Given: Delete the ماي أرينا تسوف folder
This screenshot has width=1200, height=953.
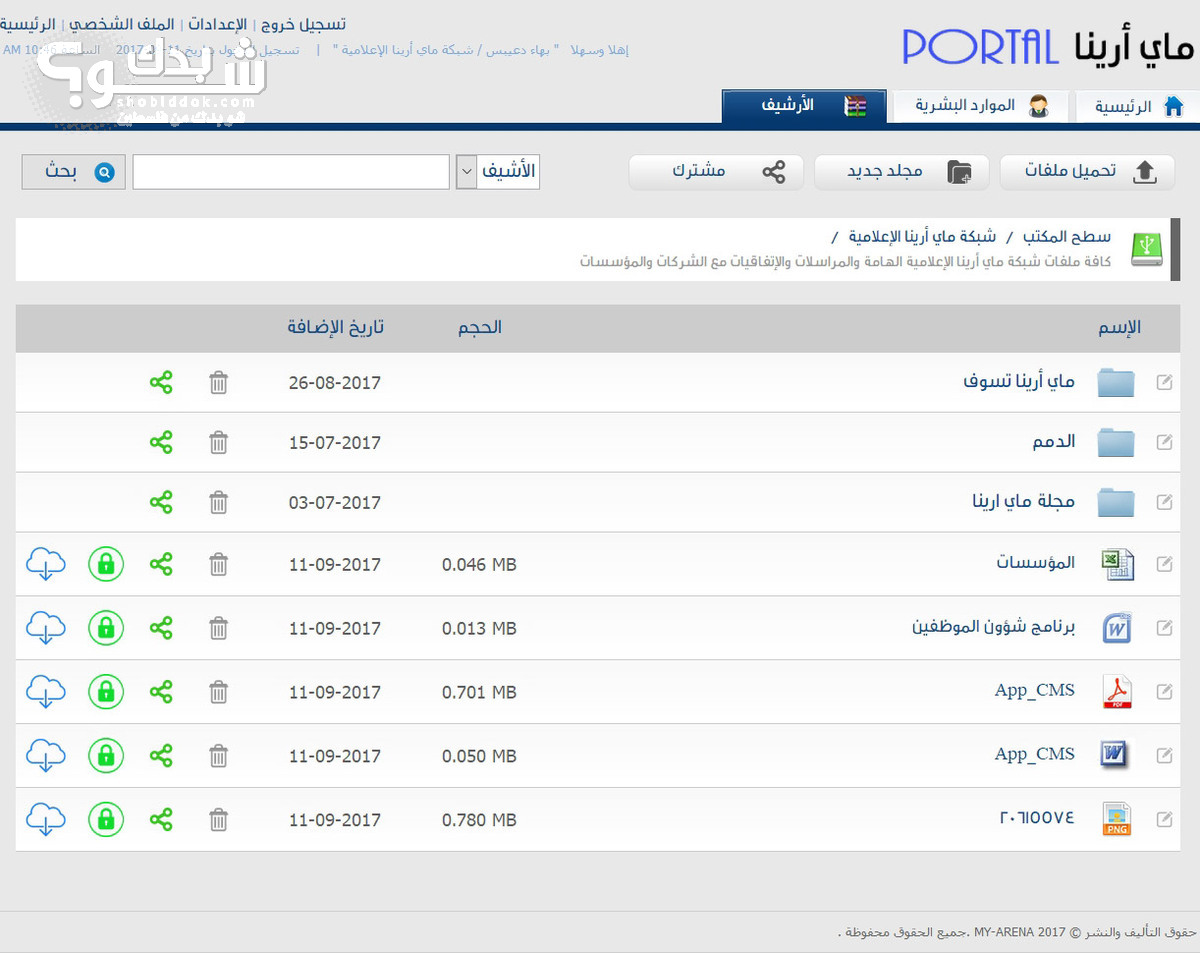Looking at the screenshot, I should (x=219, y=383).
